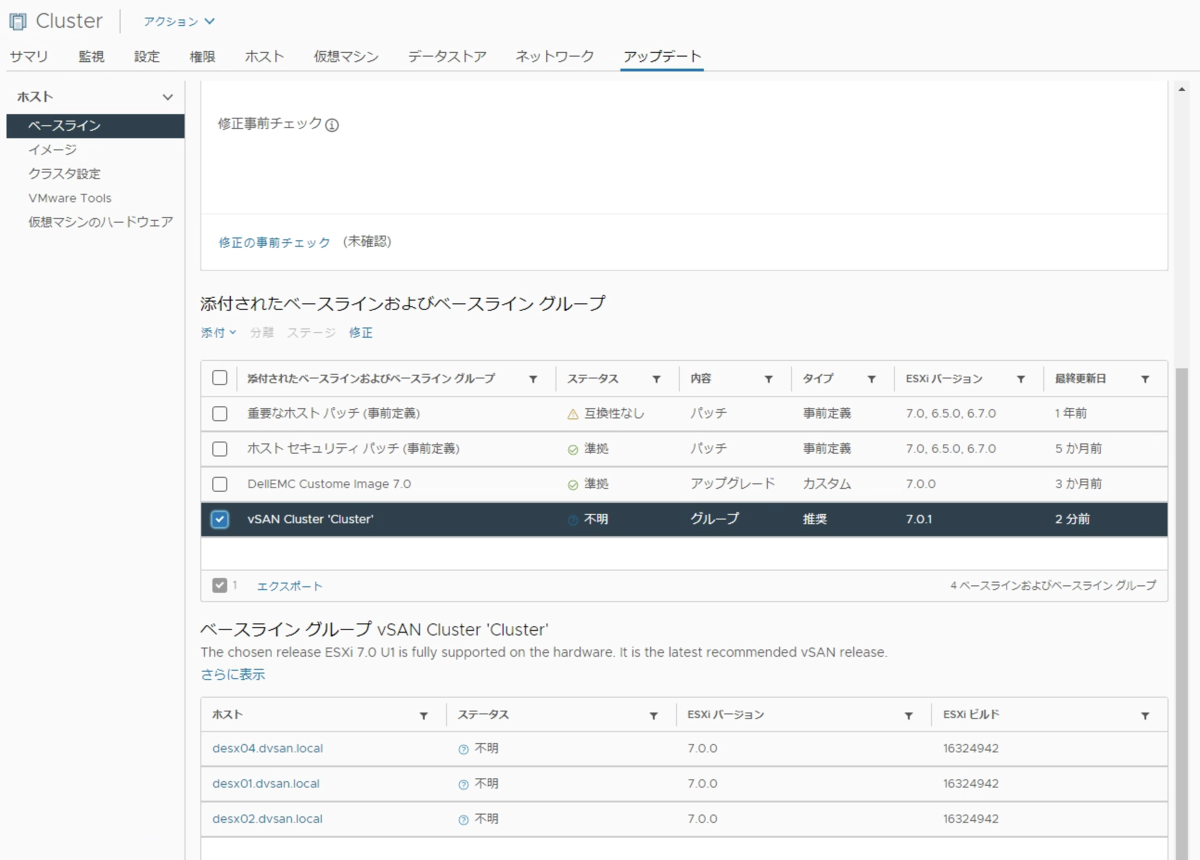The height and width of the screenshot is (860, 1200).
Task: Switch to the 権限 tab
Action: pos(203,56)
